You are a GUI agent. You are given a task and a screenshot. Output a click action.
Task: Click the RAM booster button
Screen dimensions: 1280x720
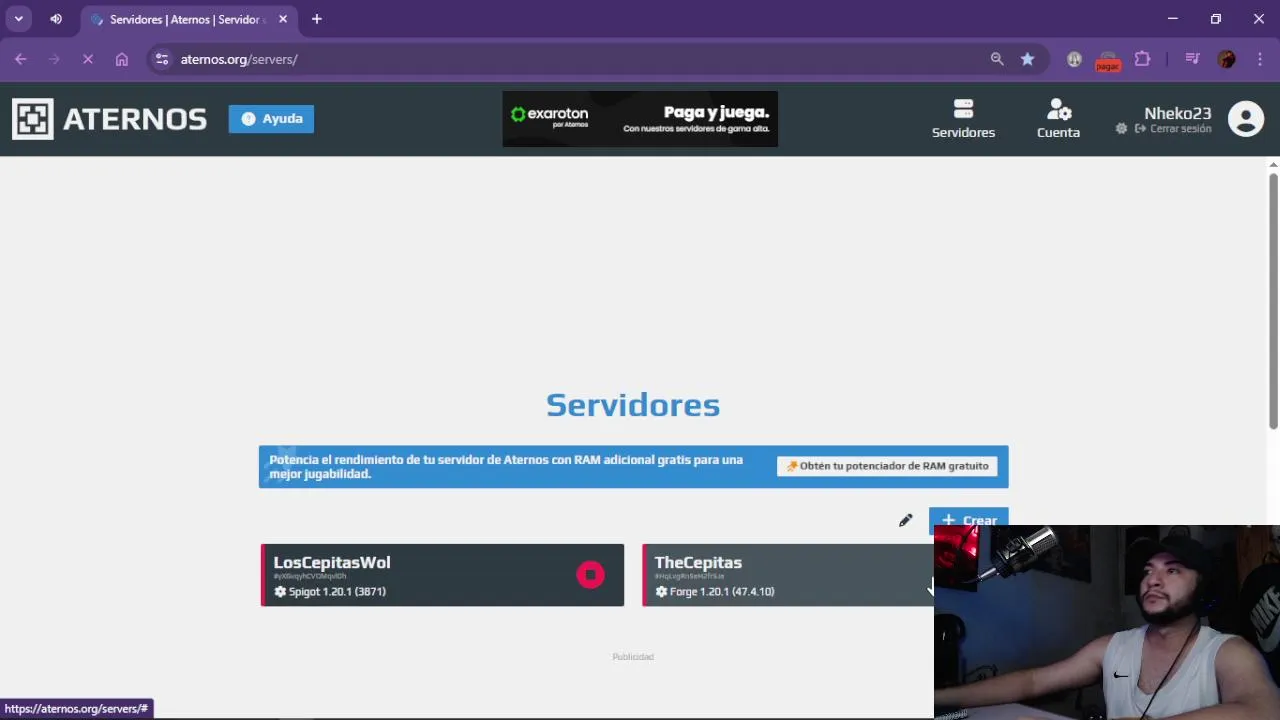887,466
